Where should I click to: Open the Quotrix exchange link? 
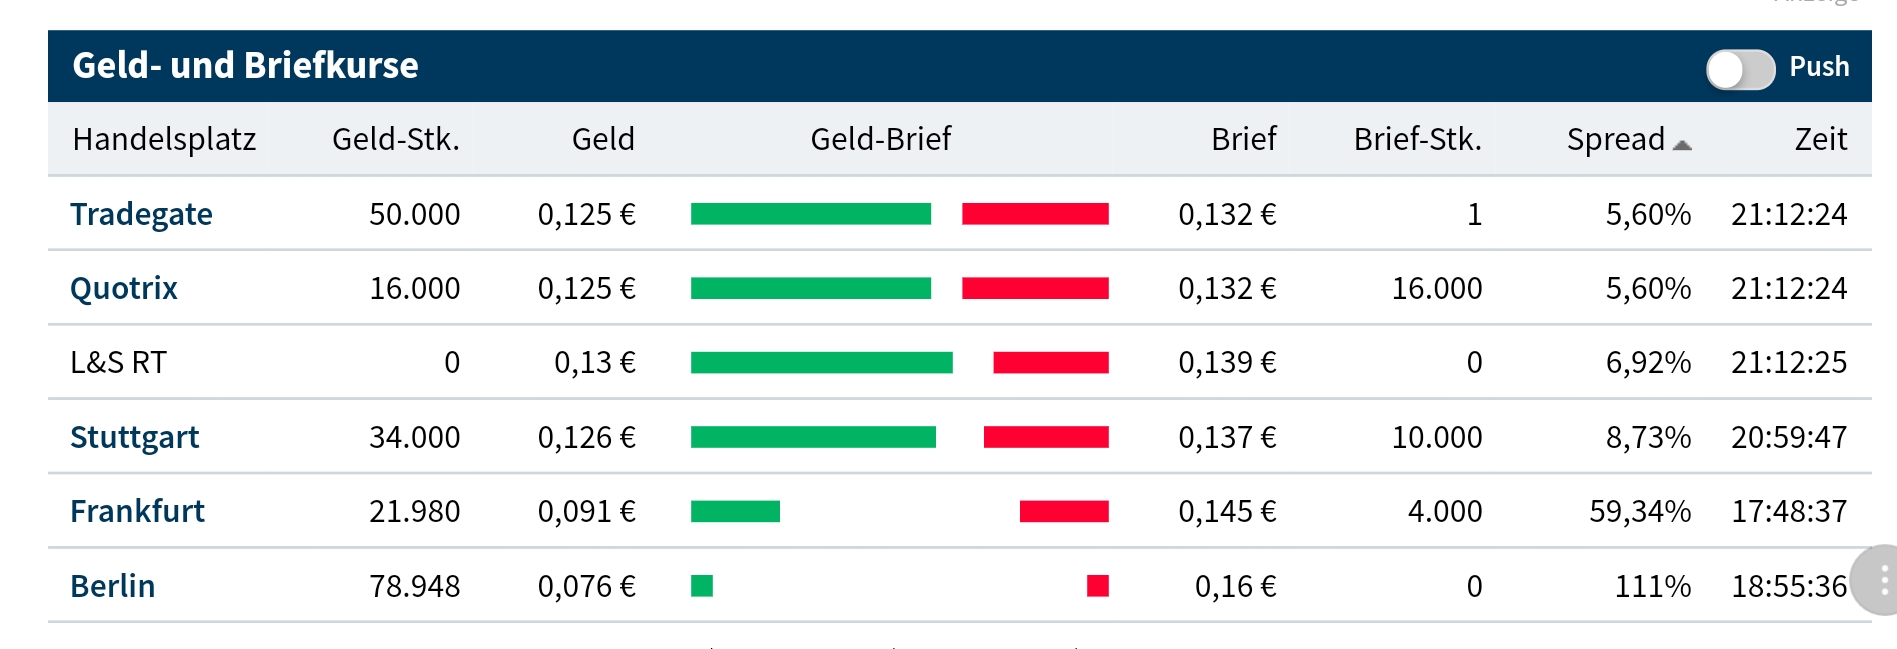[124, 288]
